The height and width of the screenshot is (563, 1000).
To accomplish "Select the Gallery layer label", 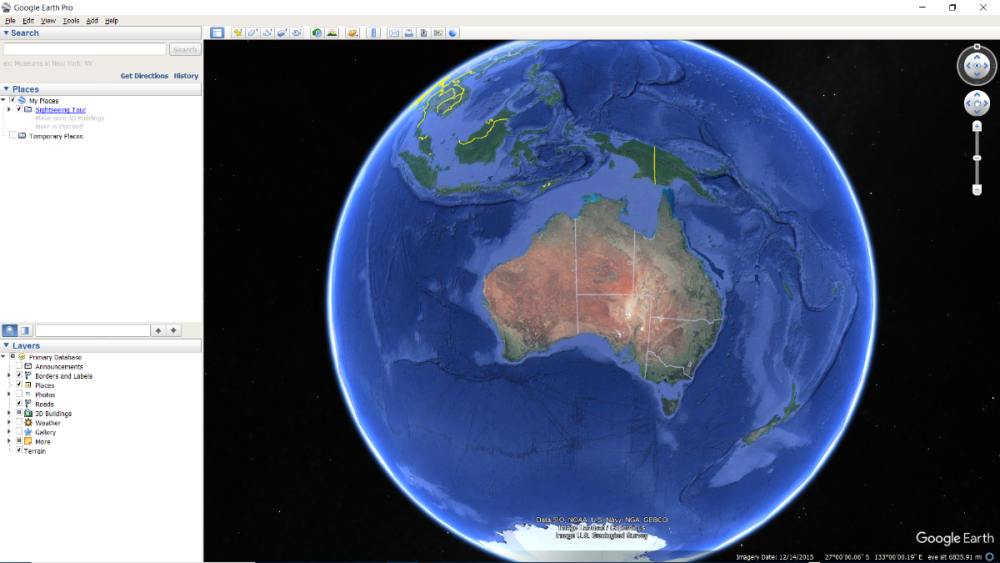I will [x=45, y=432].
